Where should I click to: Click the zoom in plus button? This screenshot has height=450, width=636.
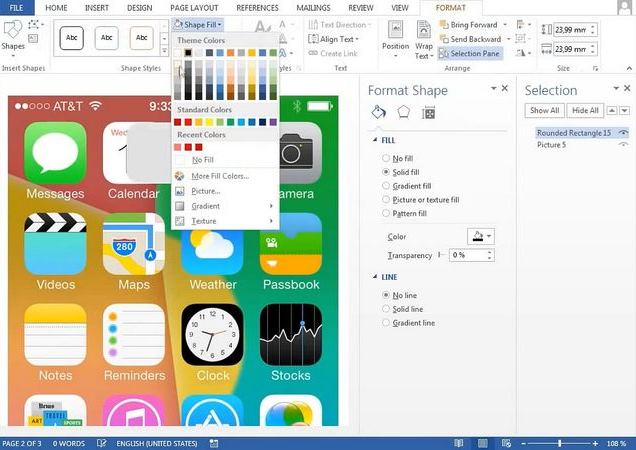click(x=595, y=444)
